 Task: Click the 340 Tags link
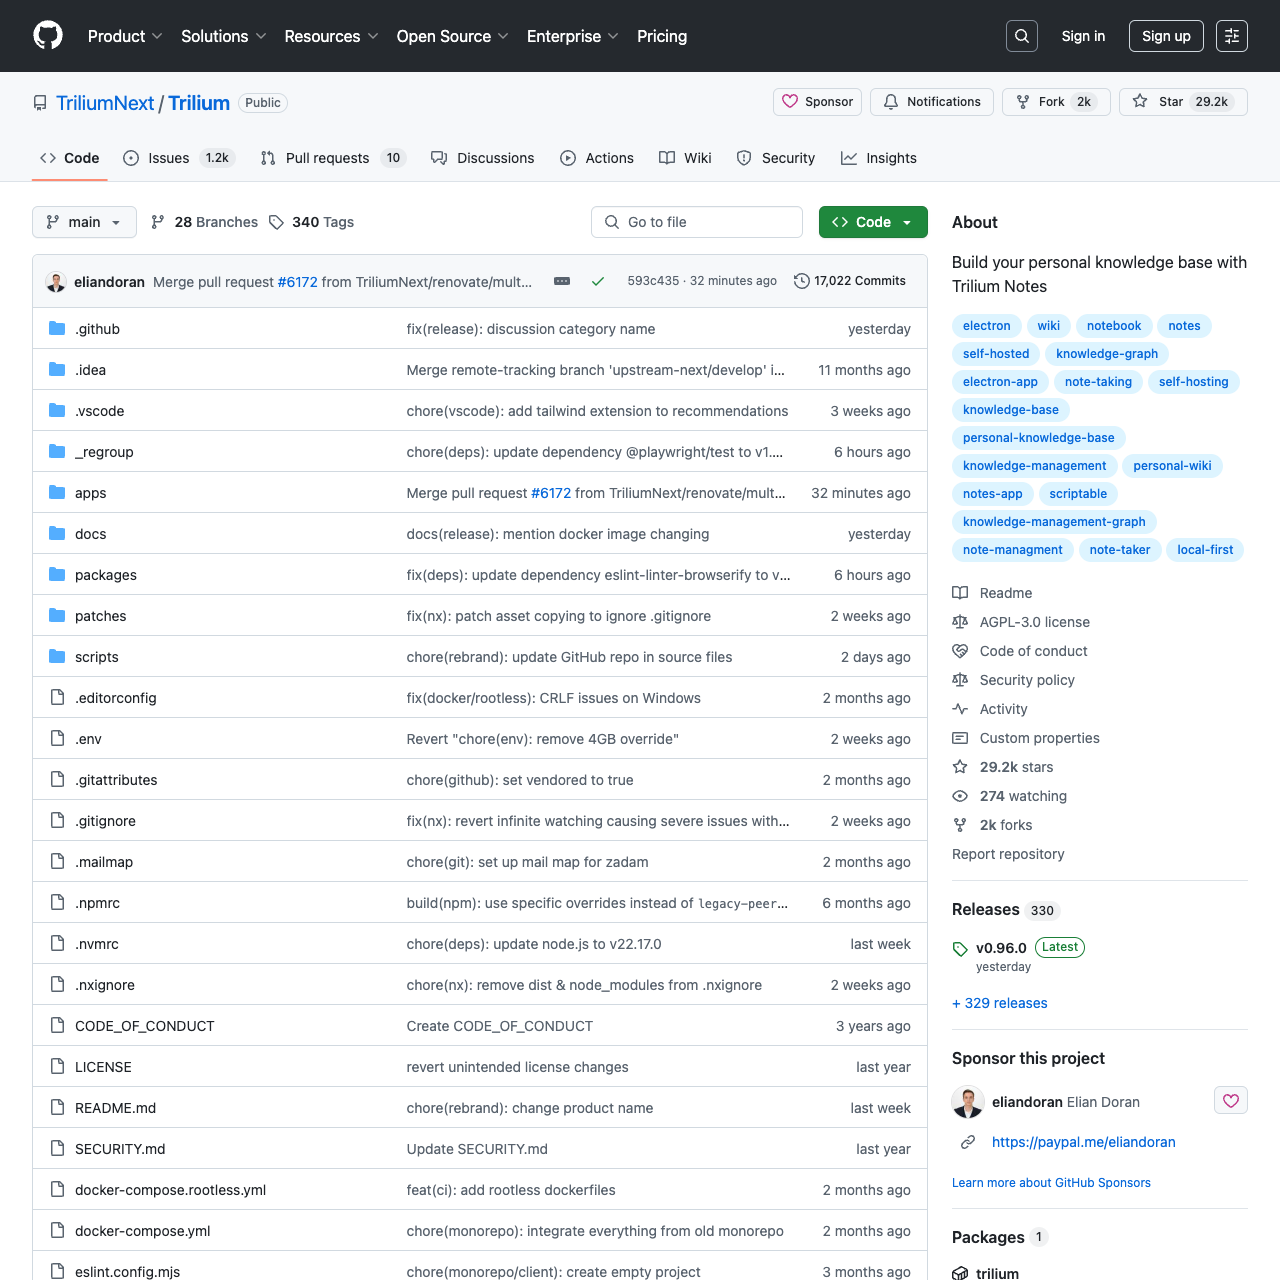311,222
